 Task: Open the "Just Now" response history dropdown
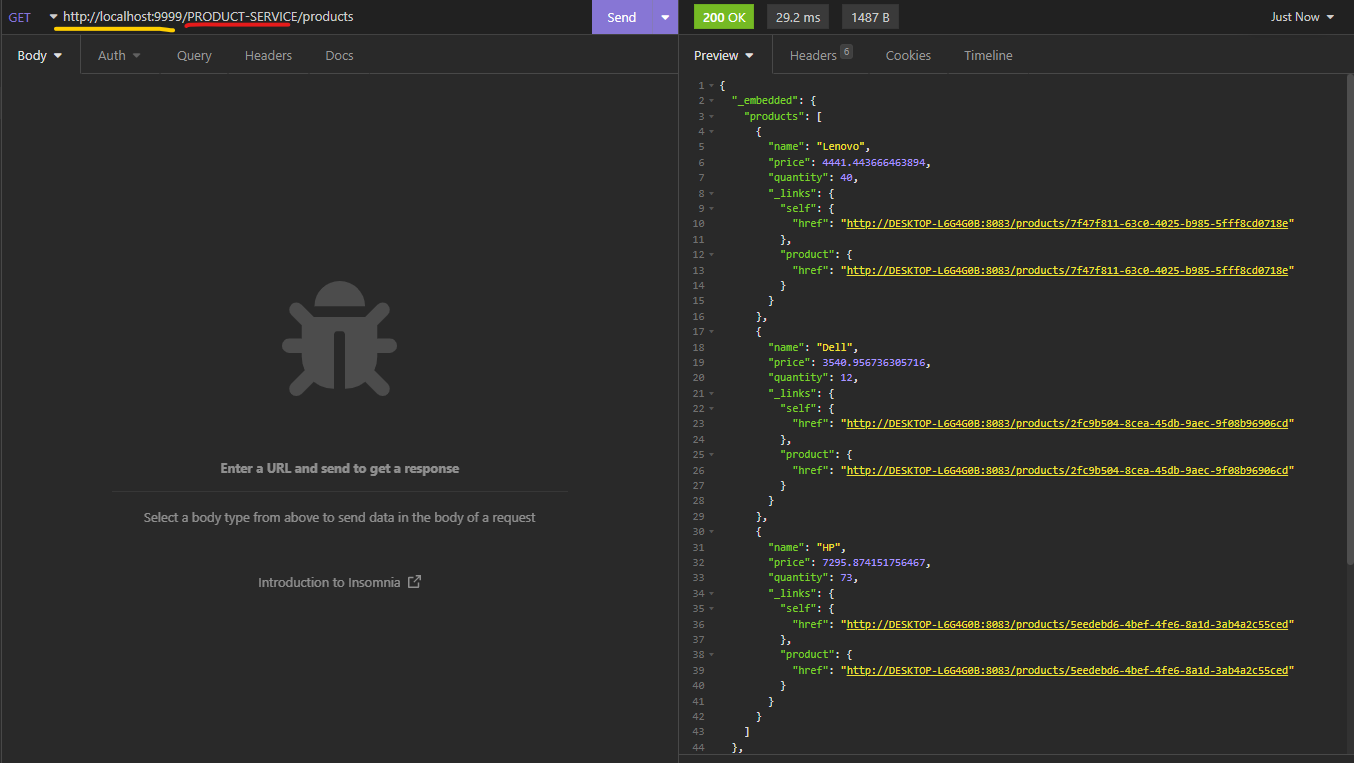(x=1302, y=17)
